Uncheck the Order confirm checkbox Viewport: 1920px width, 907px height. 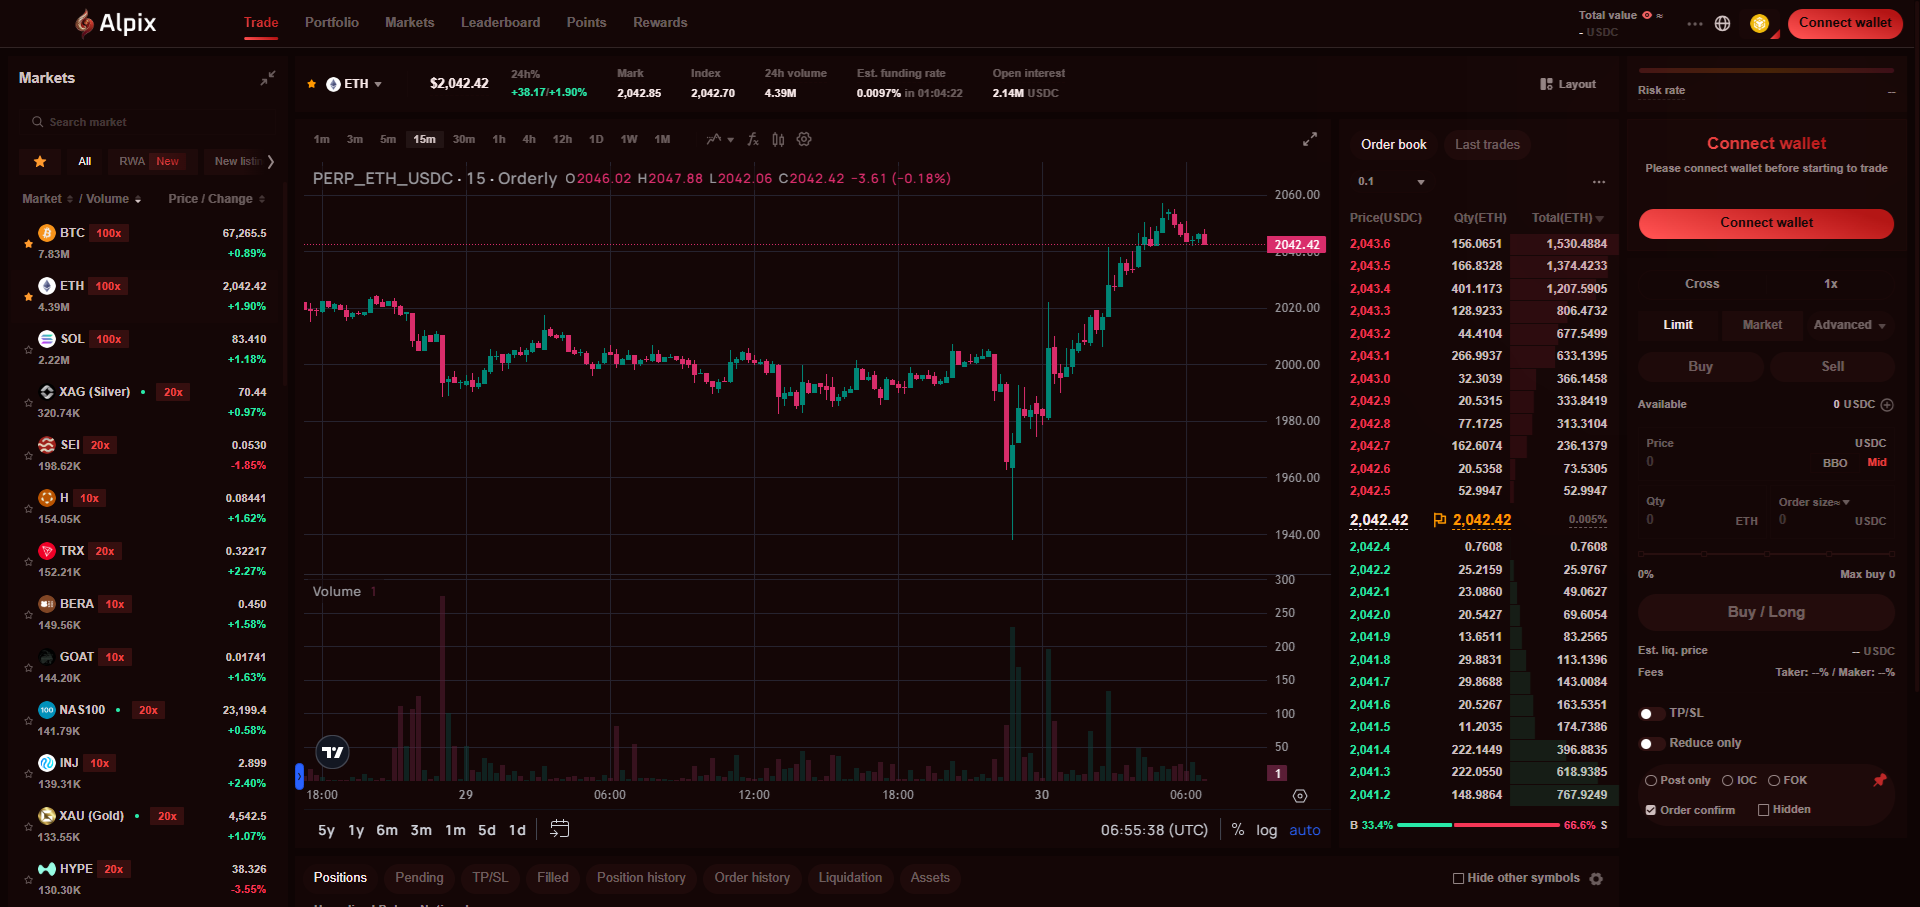(x=1650, y=810)
